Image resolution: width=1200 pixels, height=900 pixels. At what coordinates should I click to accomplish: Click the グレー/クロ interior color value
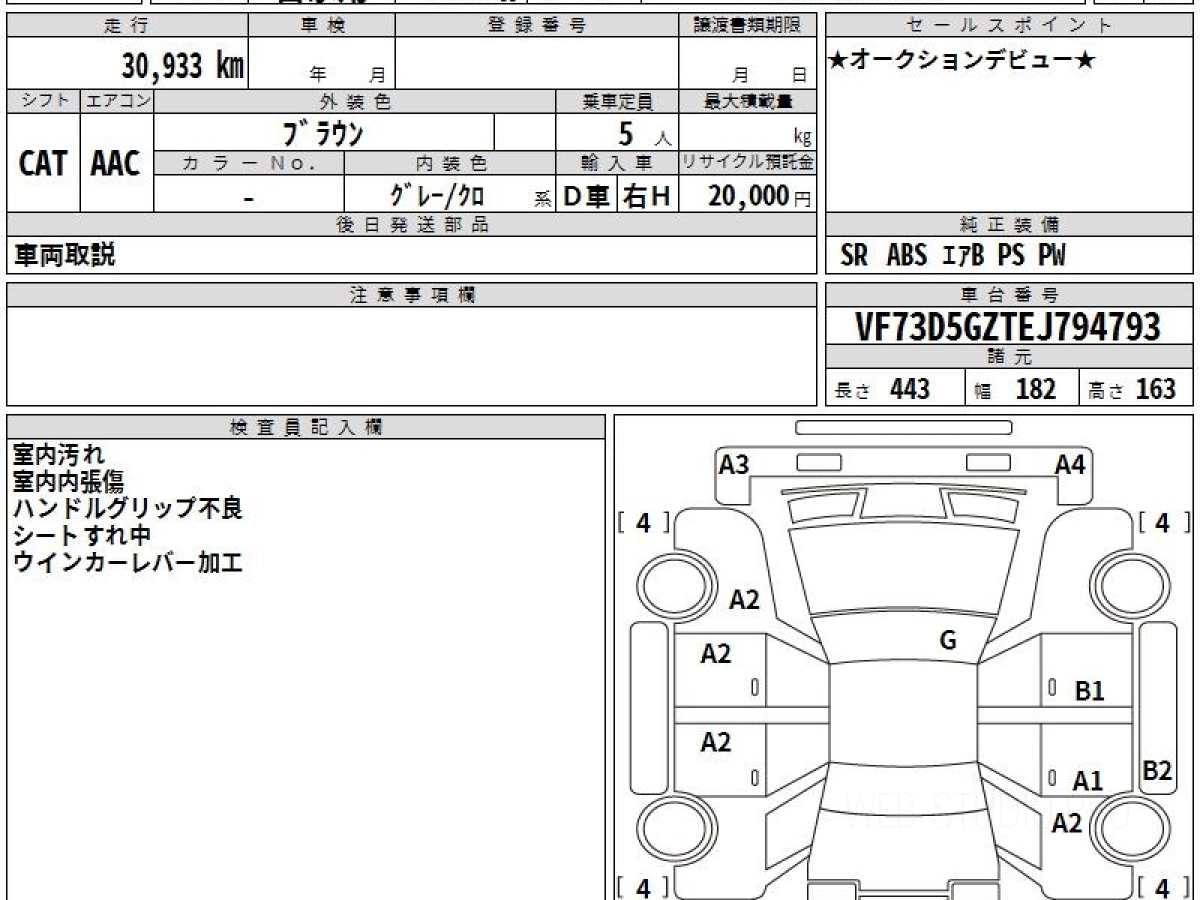(437, 197)
